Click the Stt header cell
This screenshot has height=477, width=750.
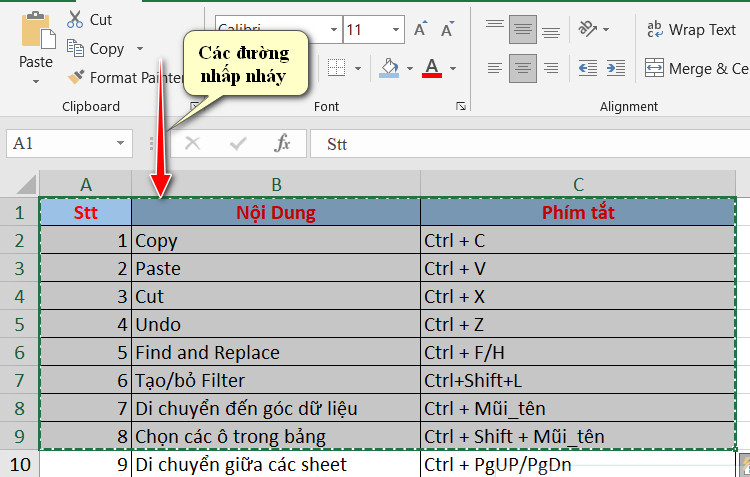(x=86, y=212)
